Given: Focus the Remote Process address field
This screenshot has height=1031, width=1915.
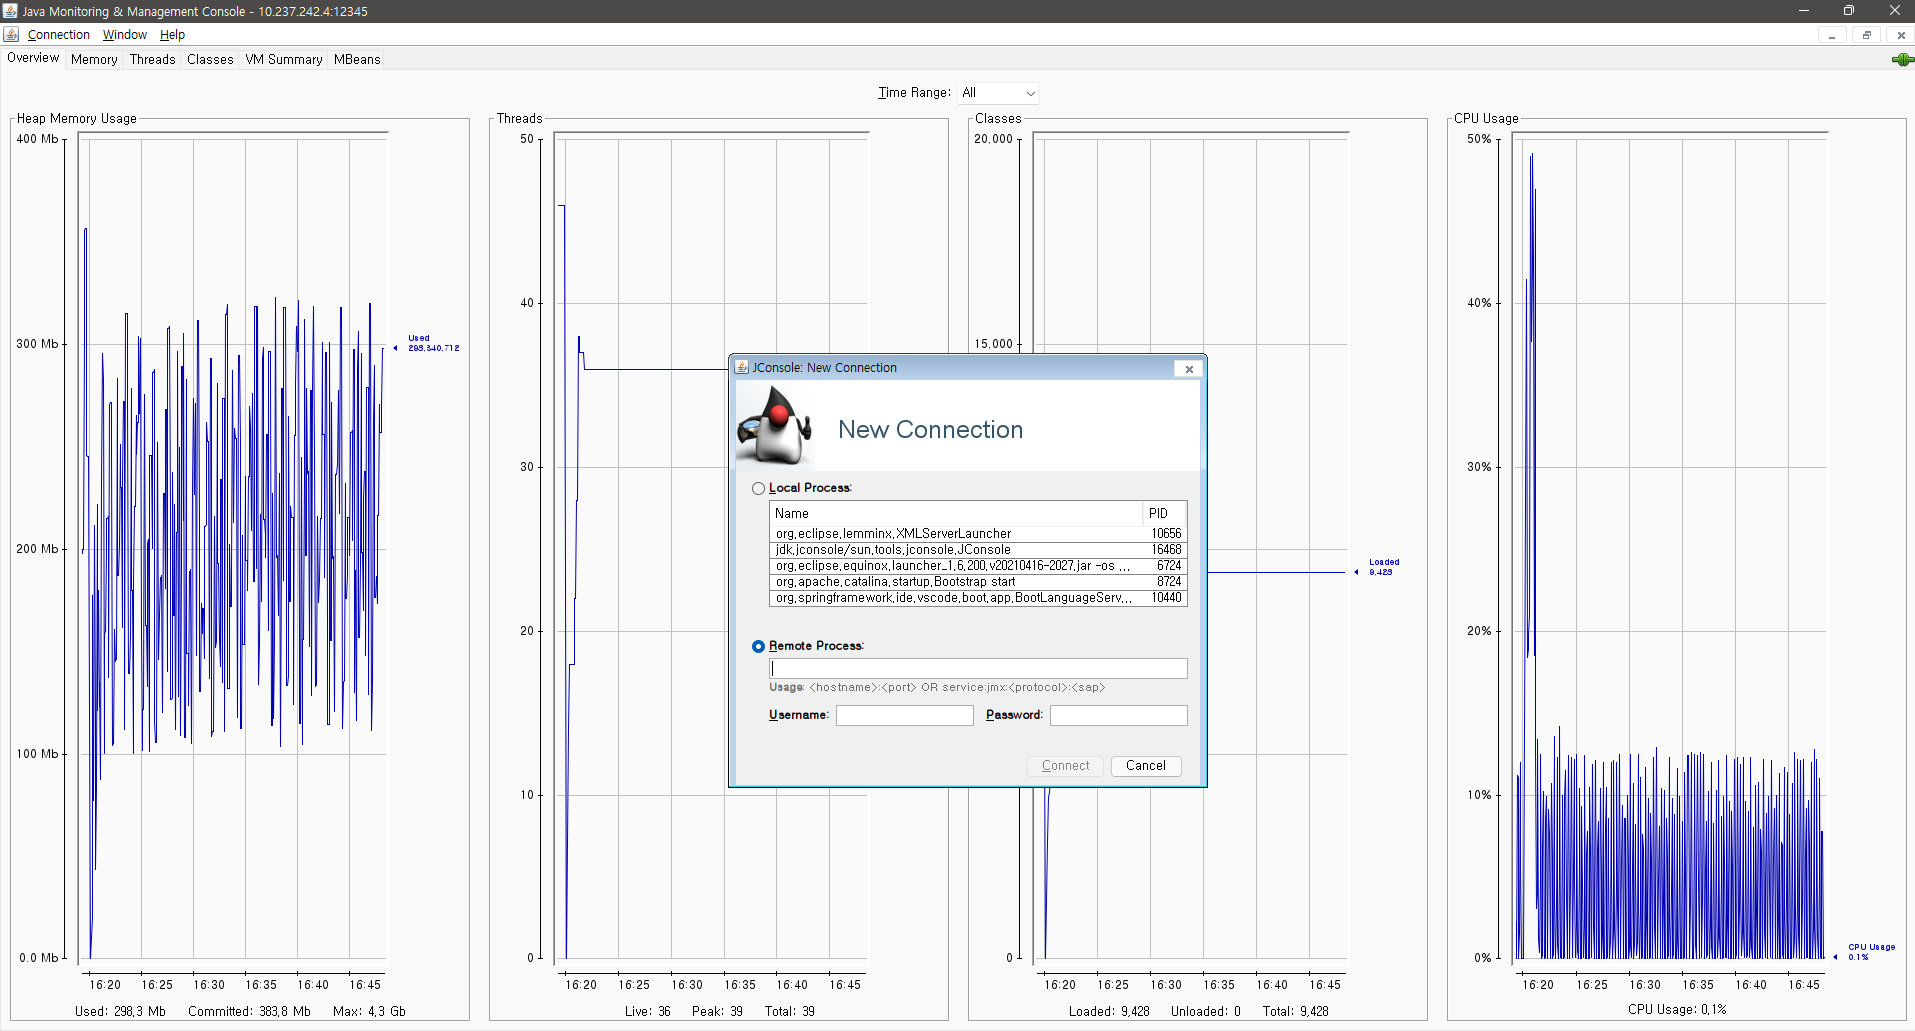Looking at the screenshot, I should tap(978, 668).
